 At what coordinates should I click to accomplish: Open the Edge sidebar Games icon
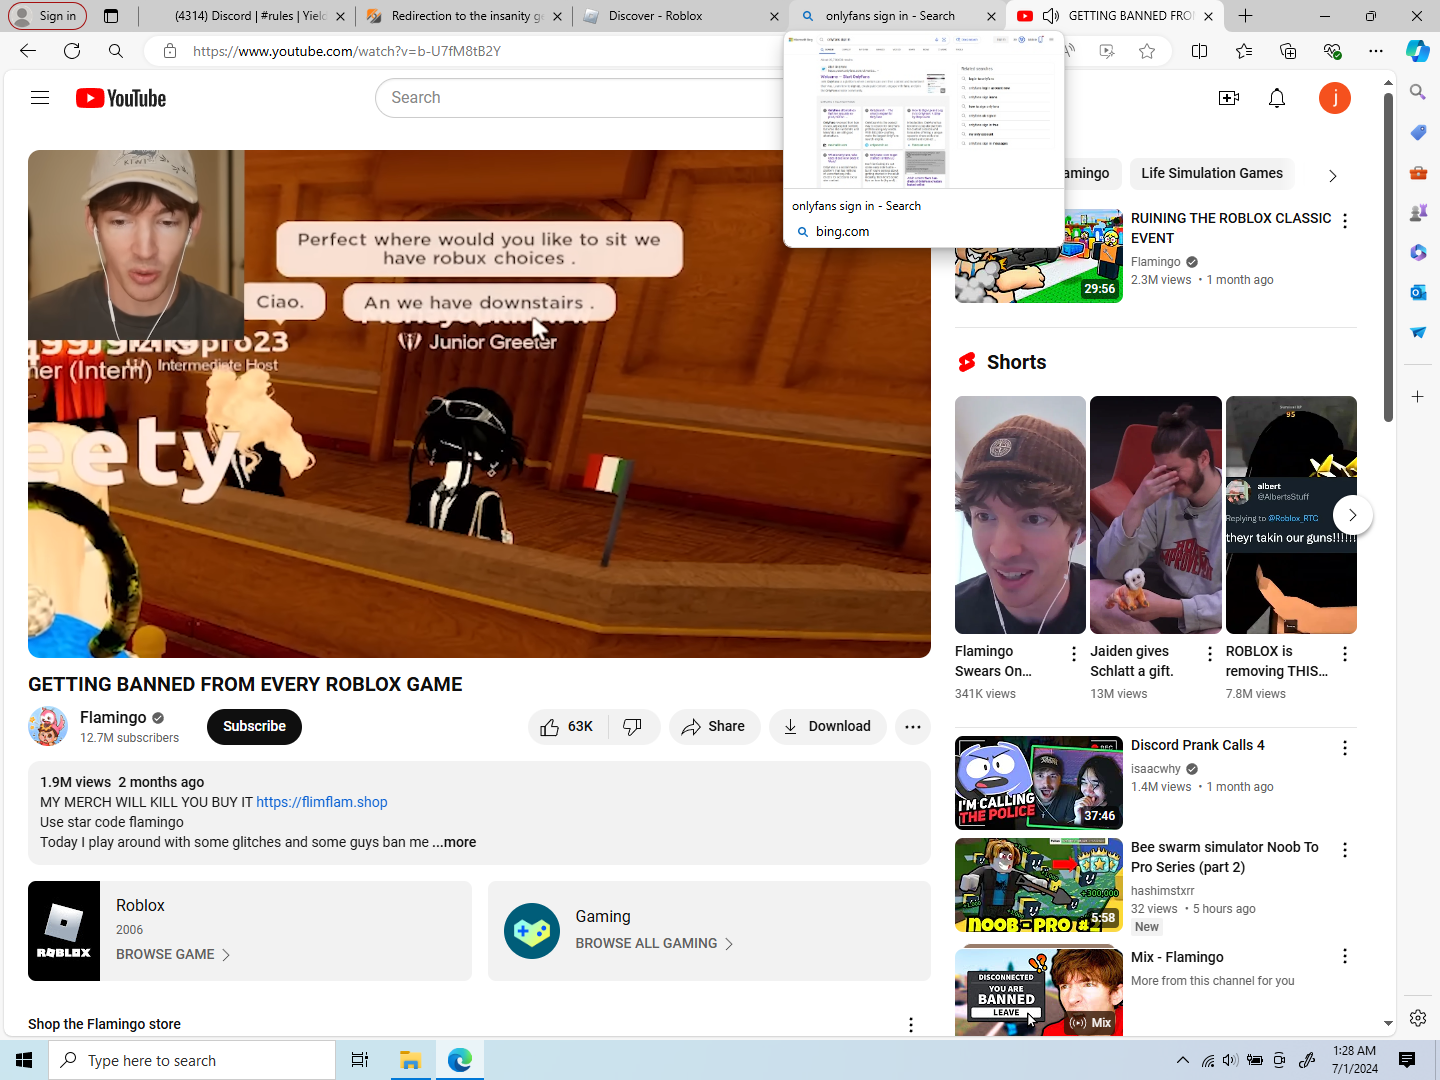tap(1418, 212)
